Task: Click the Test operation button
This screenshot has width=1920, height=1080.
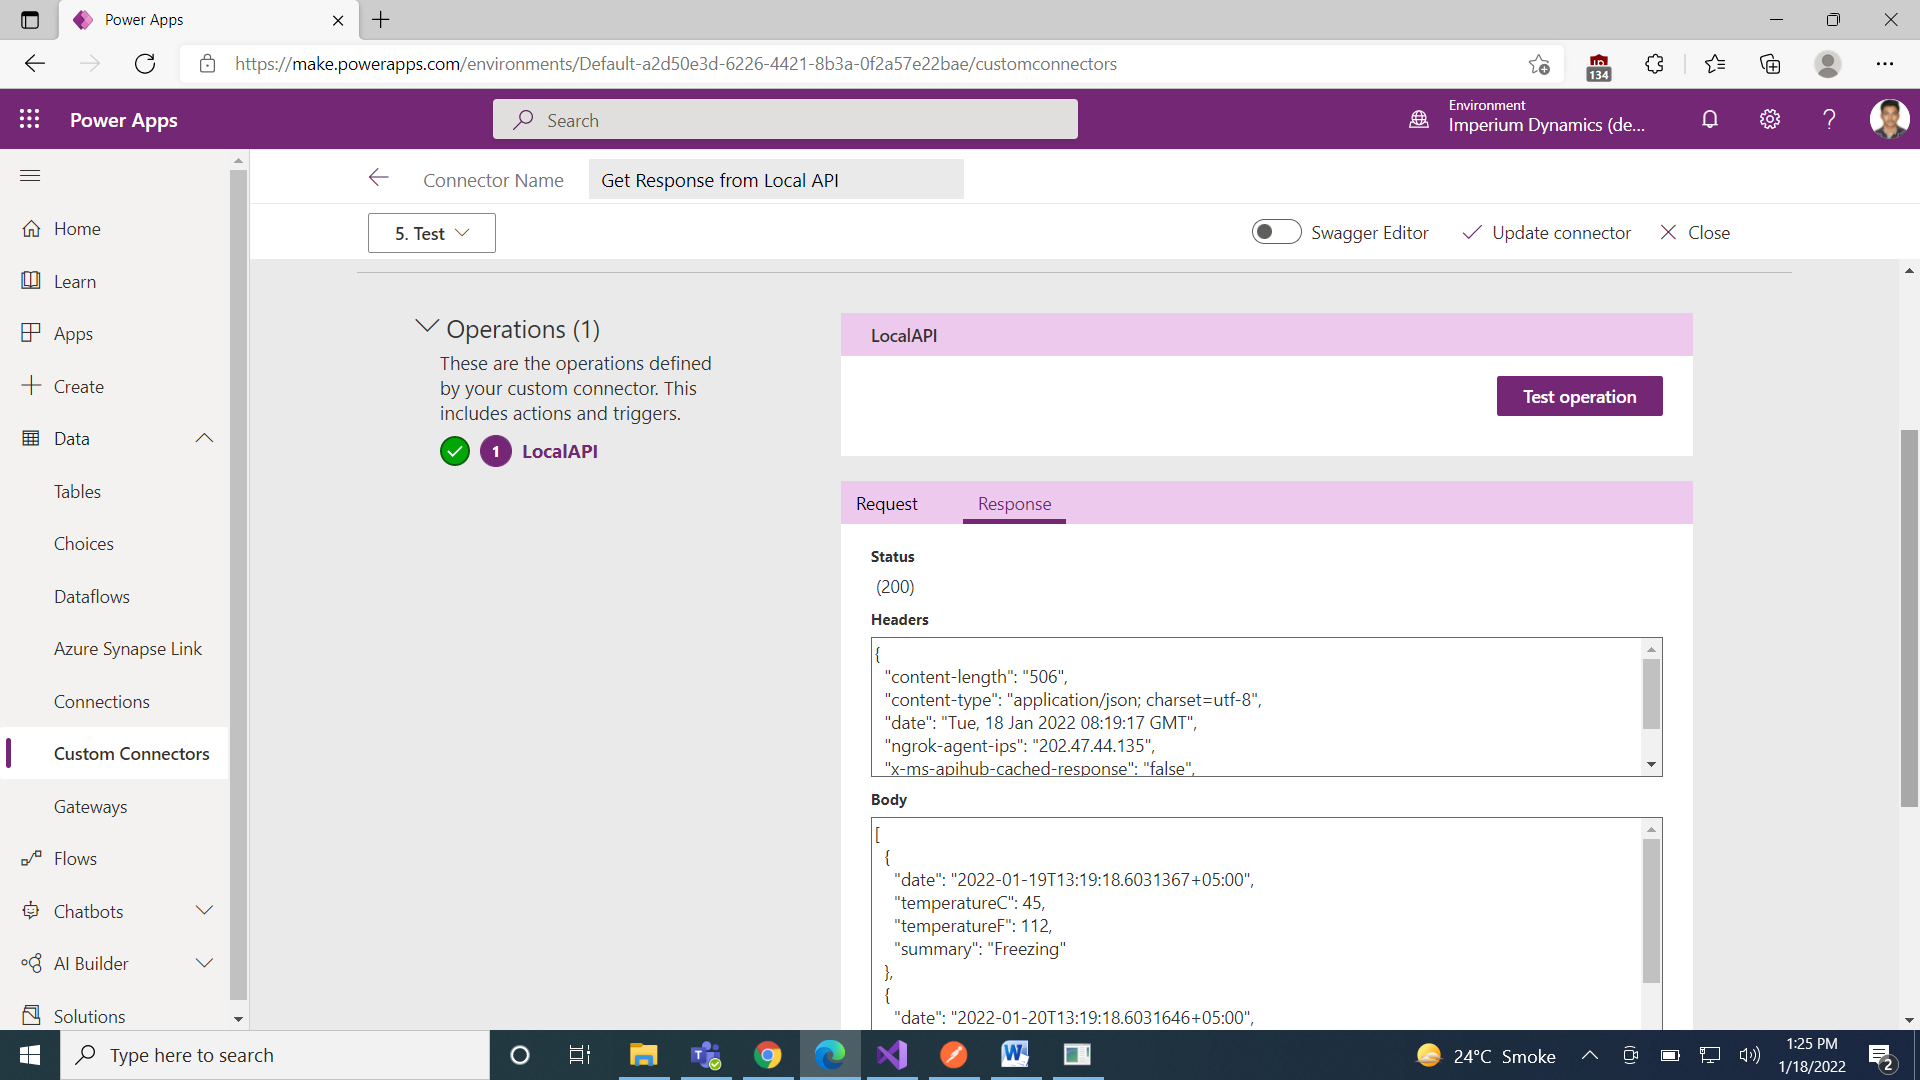Action: click(1579, 396)
